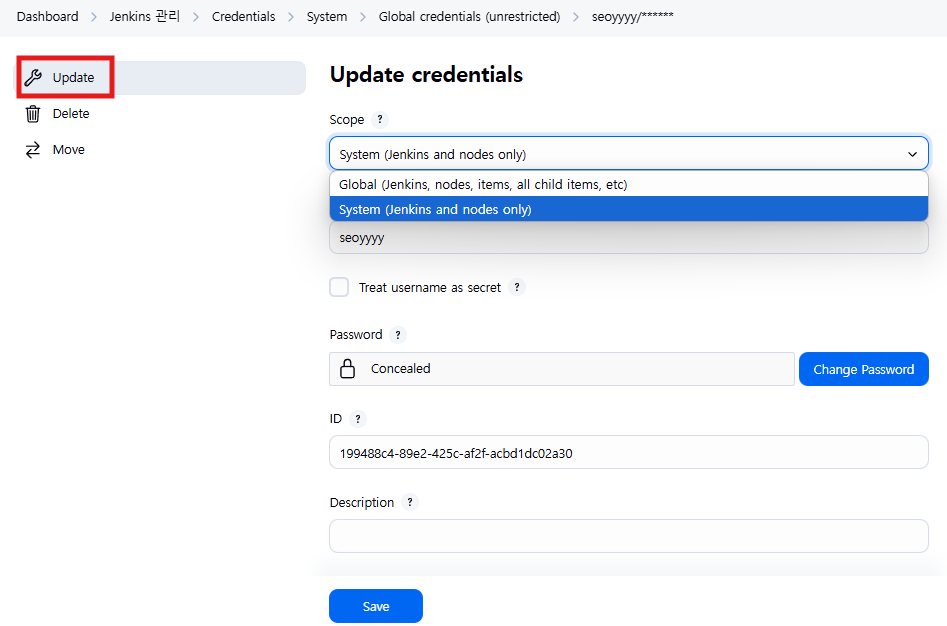
Task: Open System breadcrumb link
Action: pyautogui.click(x=327, y=16)
